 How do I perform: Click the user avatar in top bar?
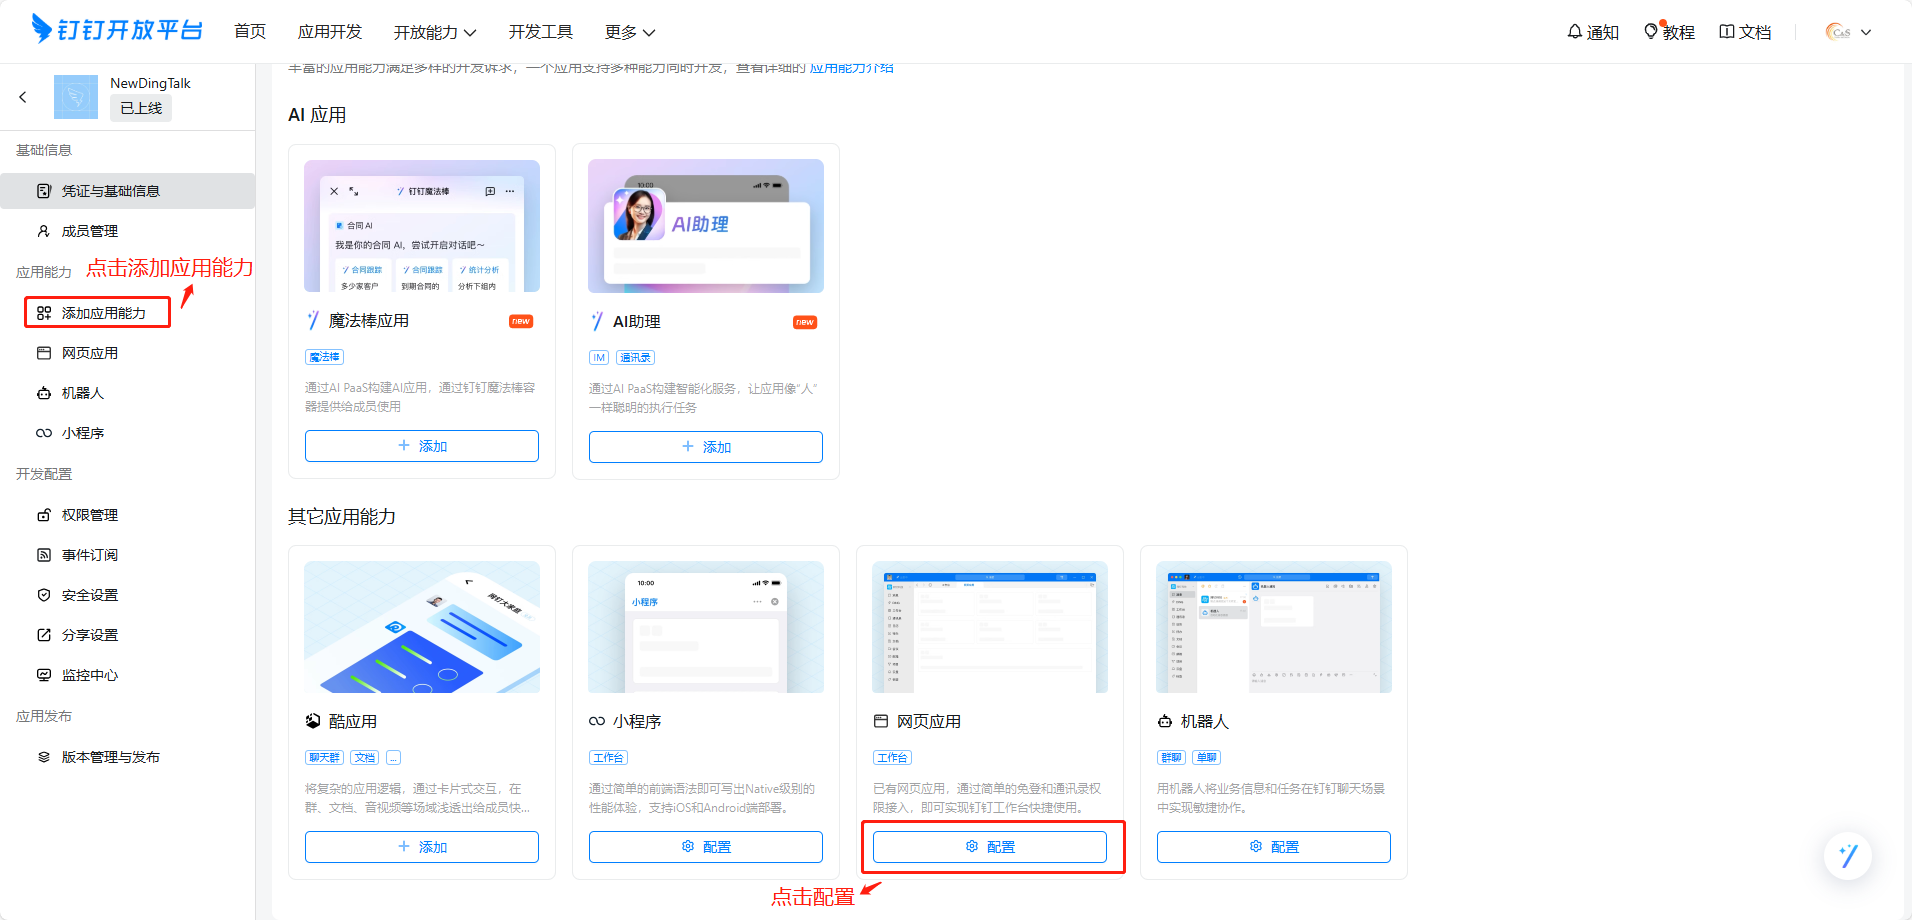point(1838,32)
